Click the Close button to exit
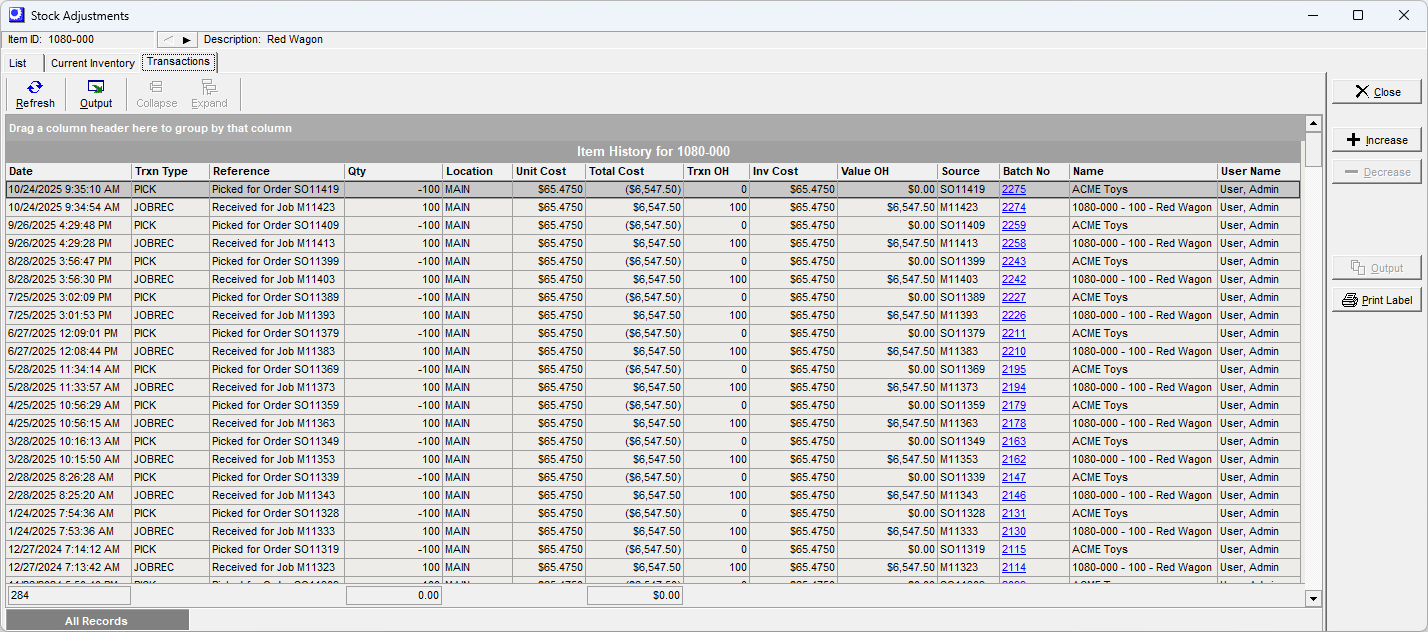Viewport: 1428px width, 632px height. tap(1377, 91)
